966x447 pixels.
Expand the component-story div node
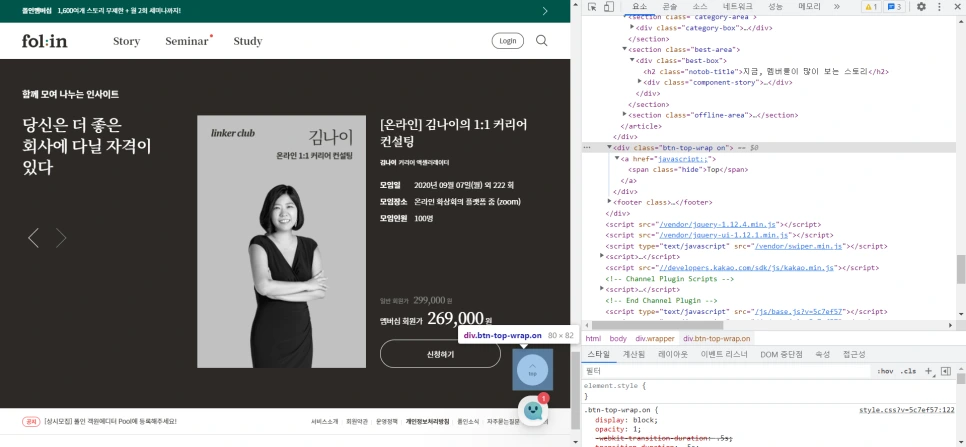tap(639, 82)
